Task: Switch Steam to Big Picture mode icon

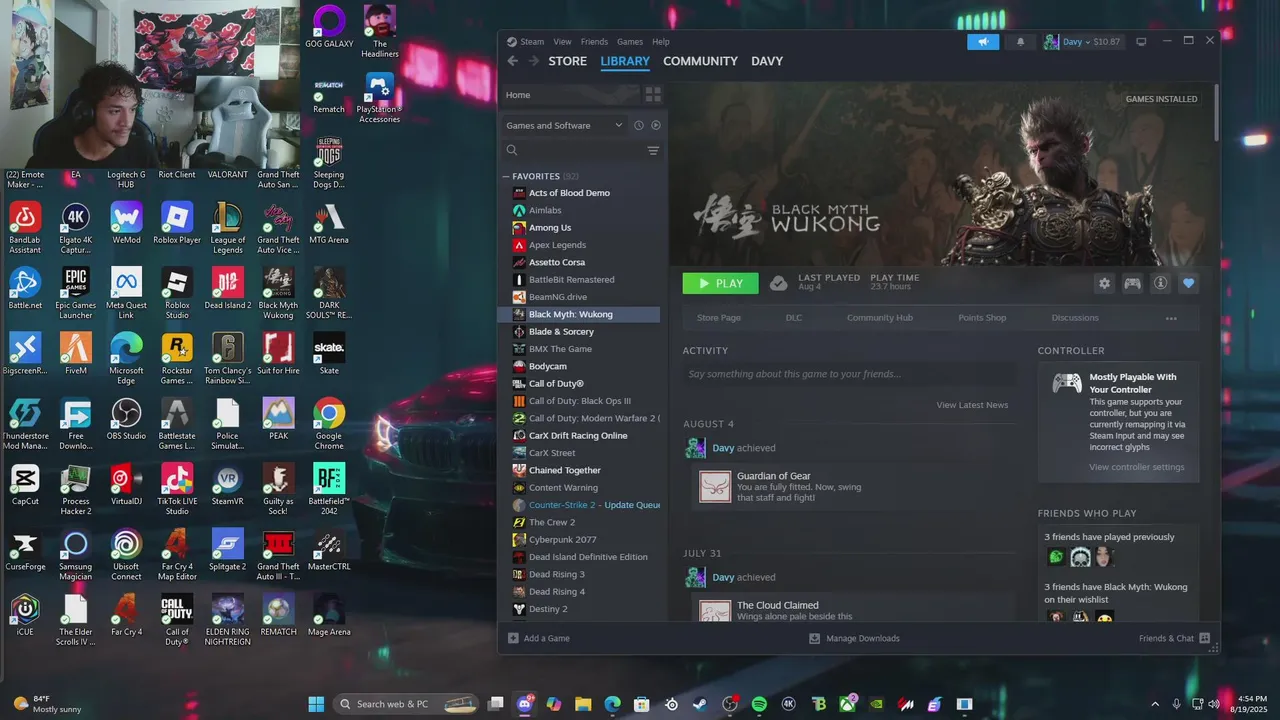Action: 1141,42
